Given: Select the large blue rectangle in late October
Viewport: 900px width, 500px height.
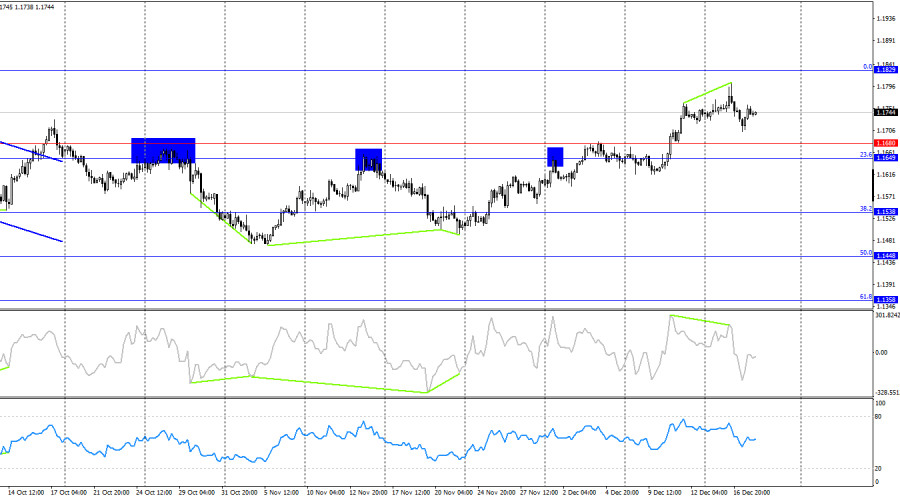Looking at the screenshot, I should pyautogui.click(x=163, y=150).
